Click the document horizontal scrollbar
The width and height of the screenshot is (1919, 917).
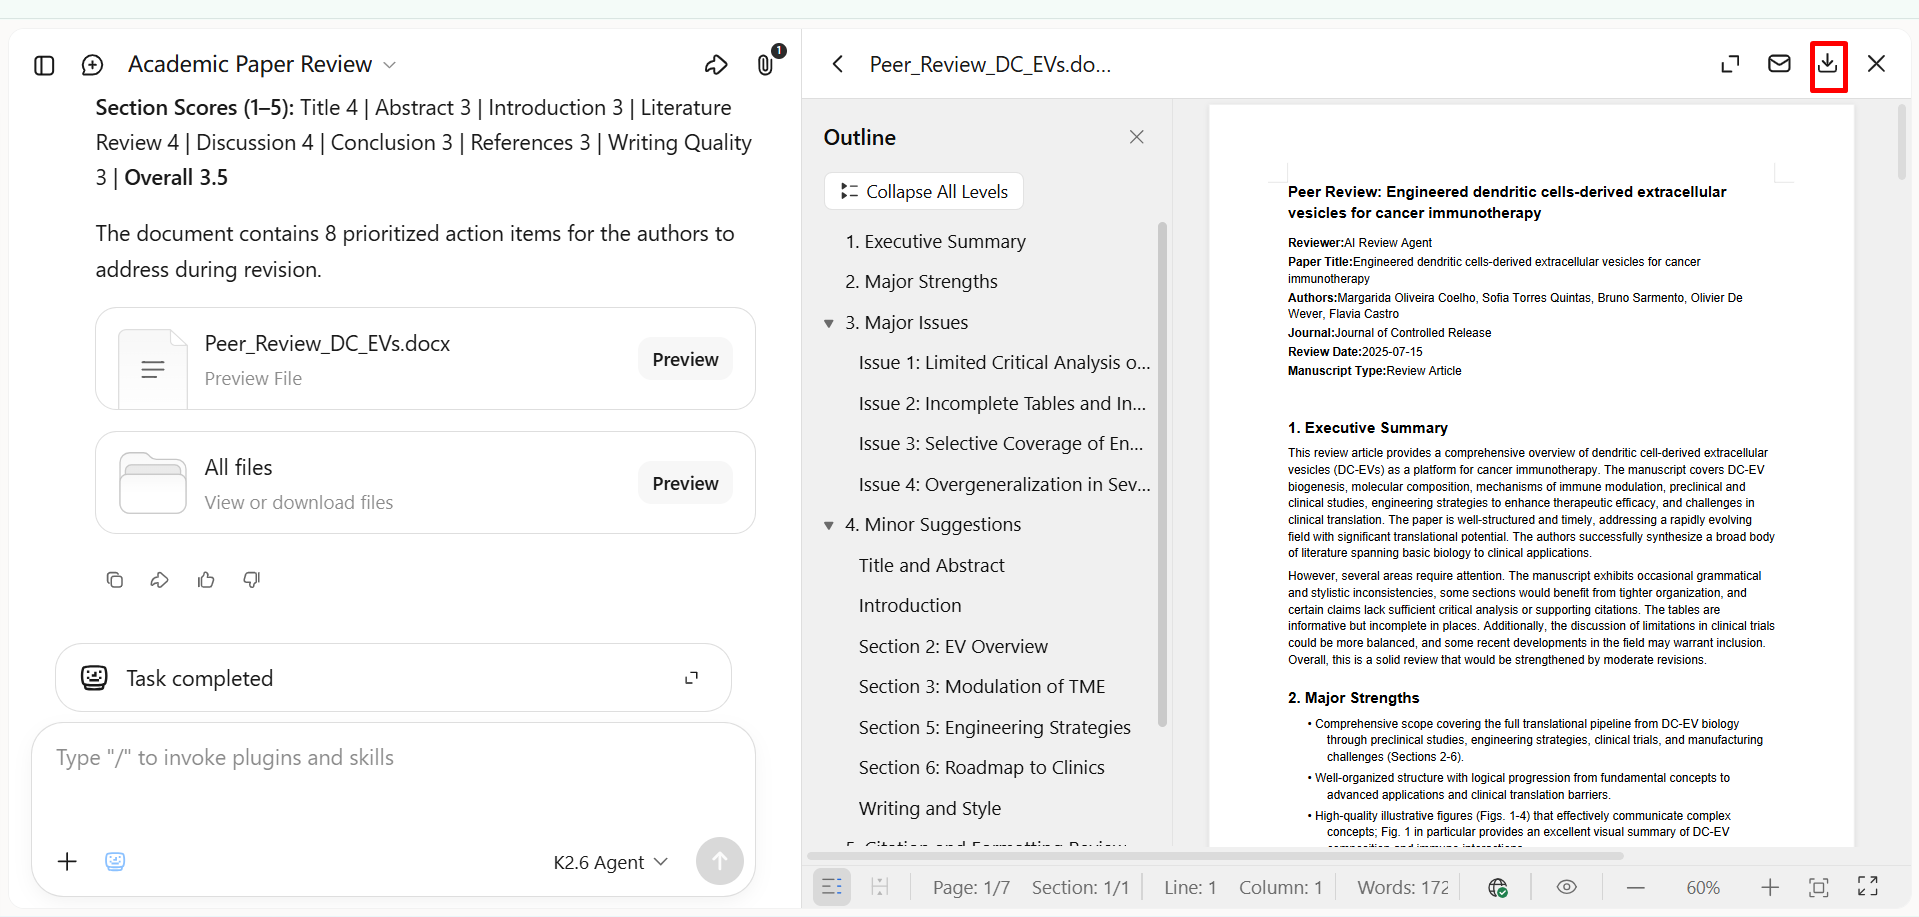[1215, 856]
